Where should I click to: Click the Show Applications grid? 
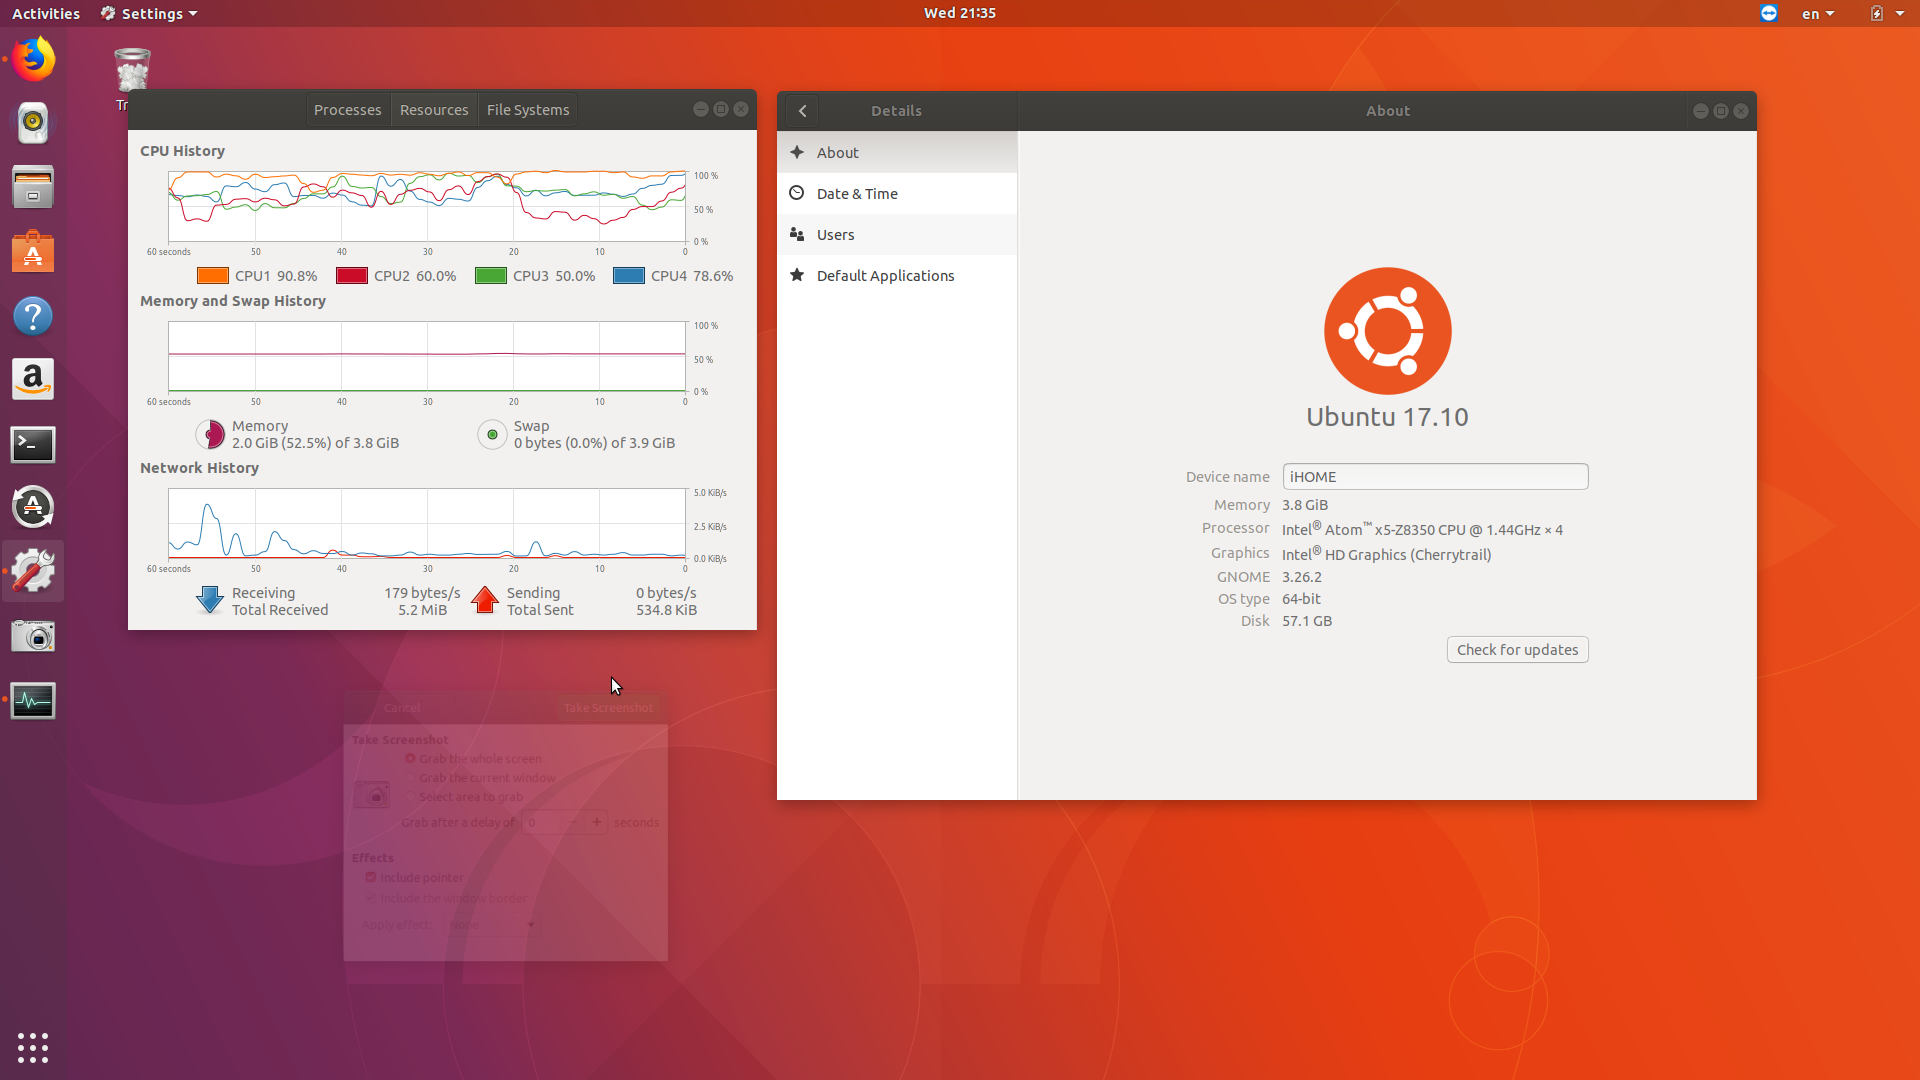point(33,1047)
